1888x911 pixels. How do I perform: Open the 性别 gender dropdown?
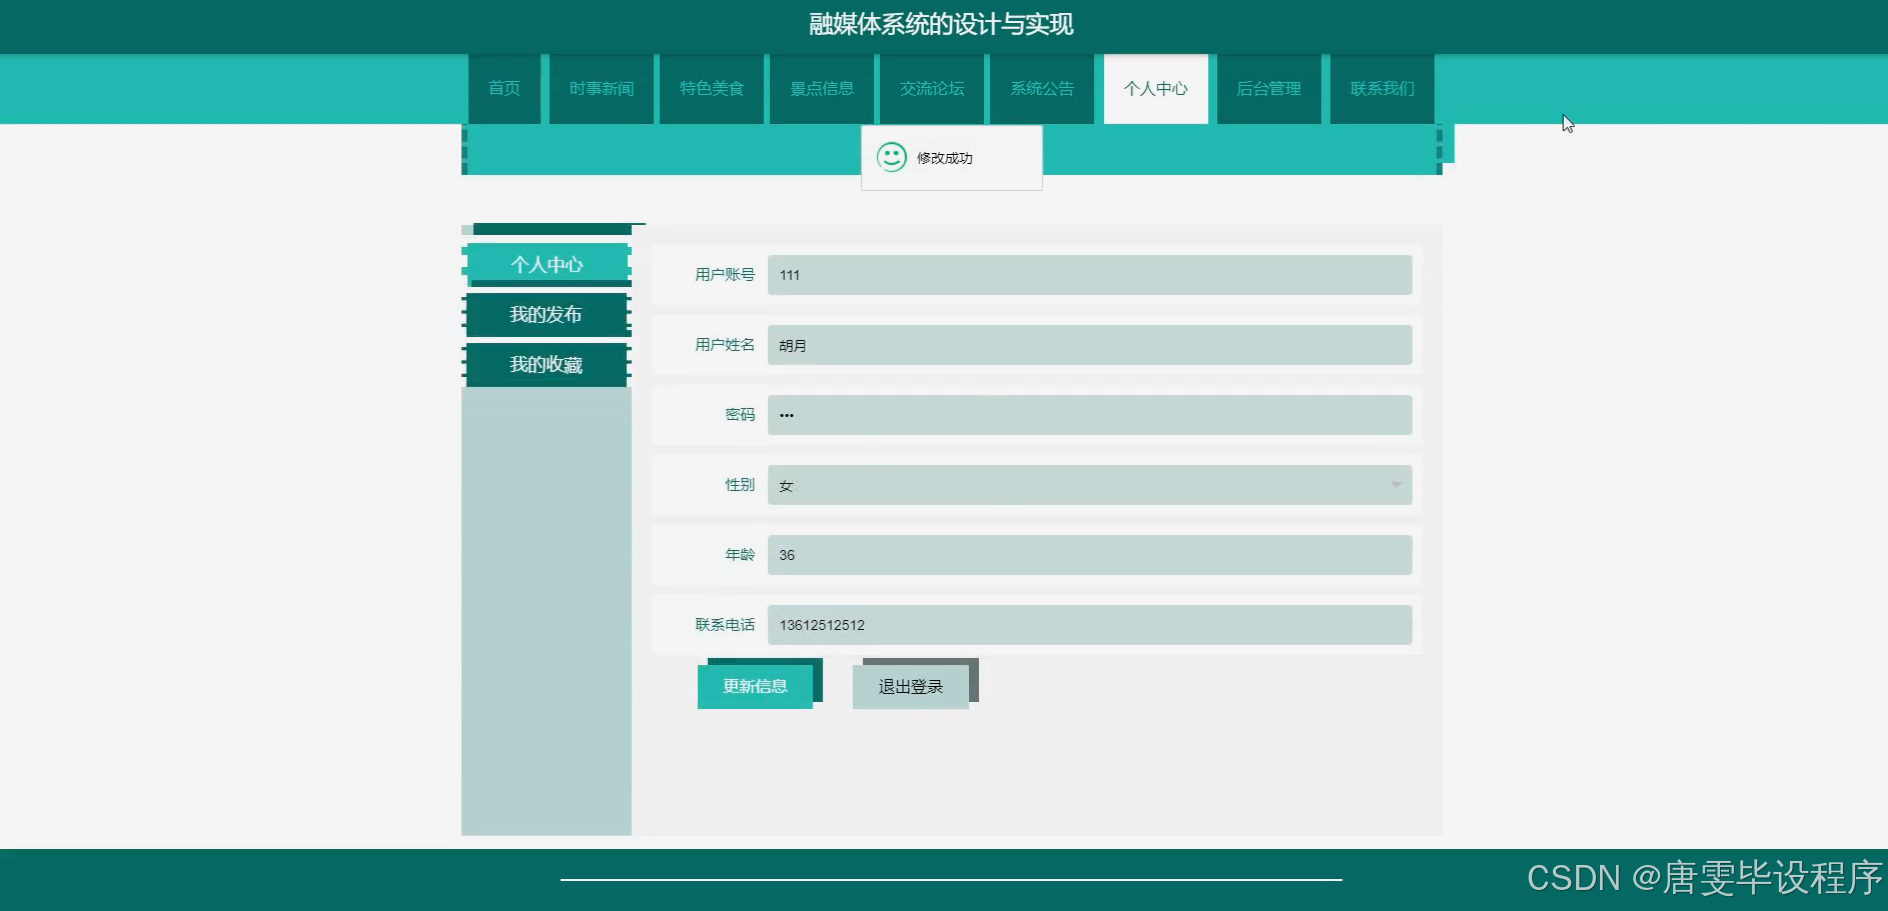(1090, 484)
